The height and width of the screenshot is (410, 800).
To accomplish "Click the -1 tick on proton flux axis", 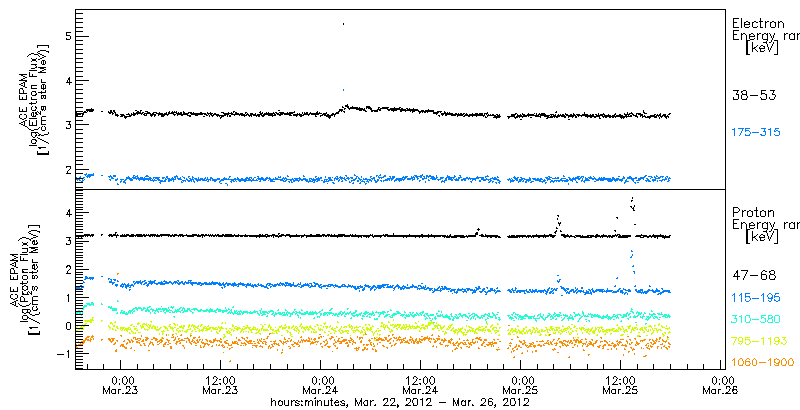I will (x=63, y=353).
